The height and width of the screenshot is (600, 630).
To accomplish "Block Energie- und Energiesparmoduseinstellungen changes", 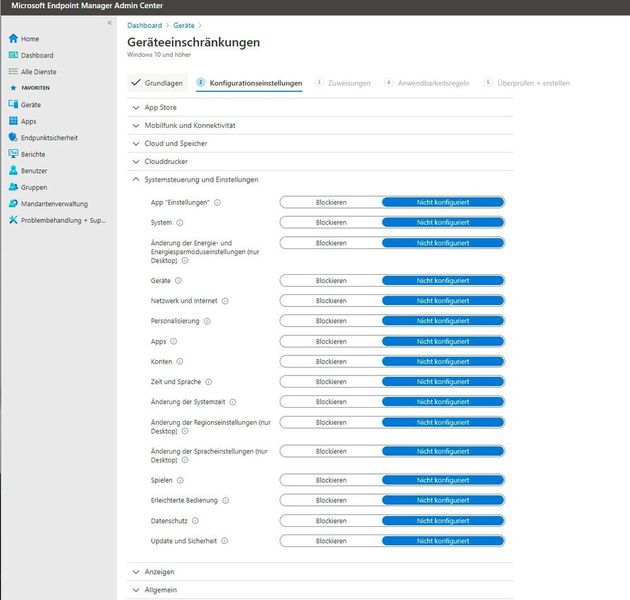I will [331, 243].
